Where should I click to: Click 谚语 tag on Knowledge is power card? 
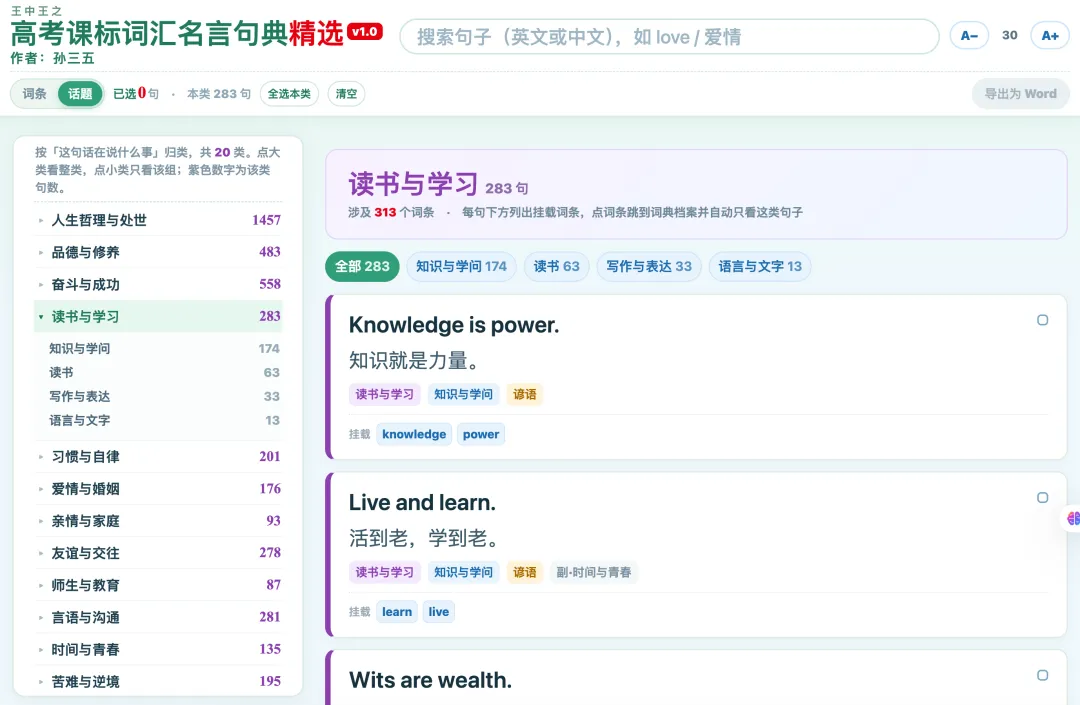pos(525,394)
